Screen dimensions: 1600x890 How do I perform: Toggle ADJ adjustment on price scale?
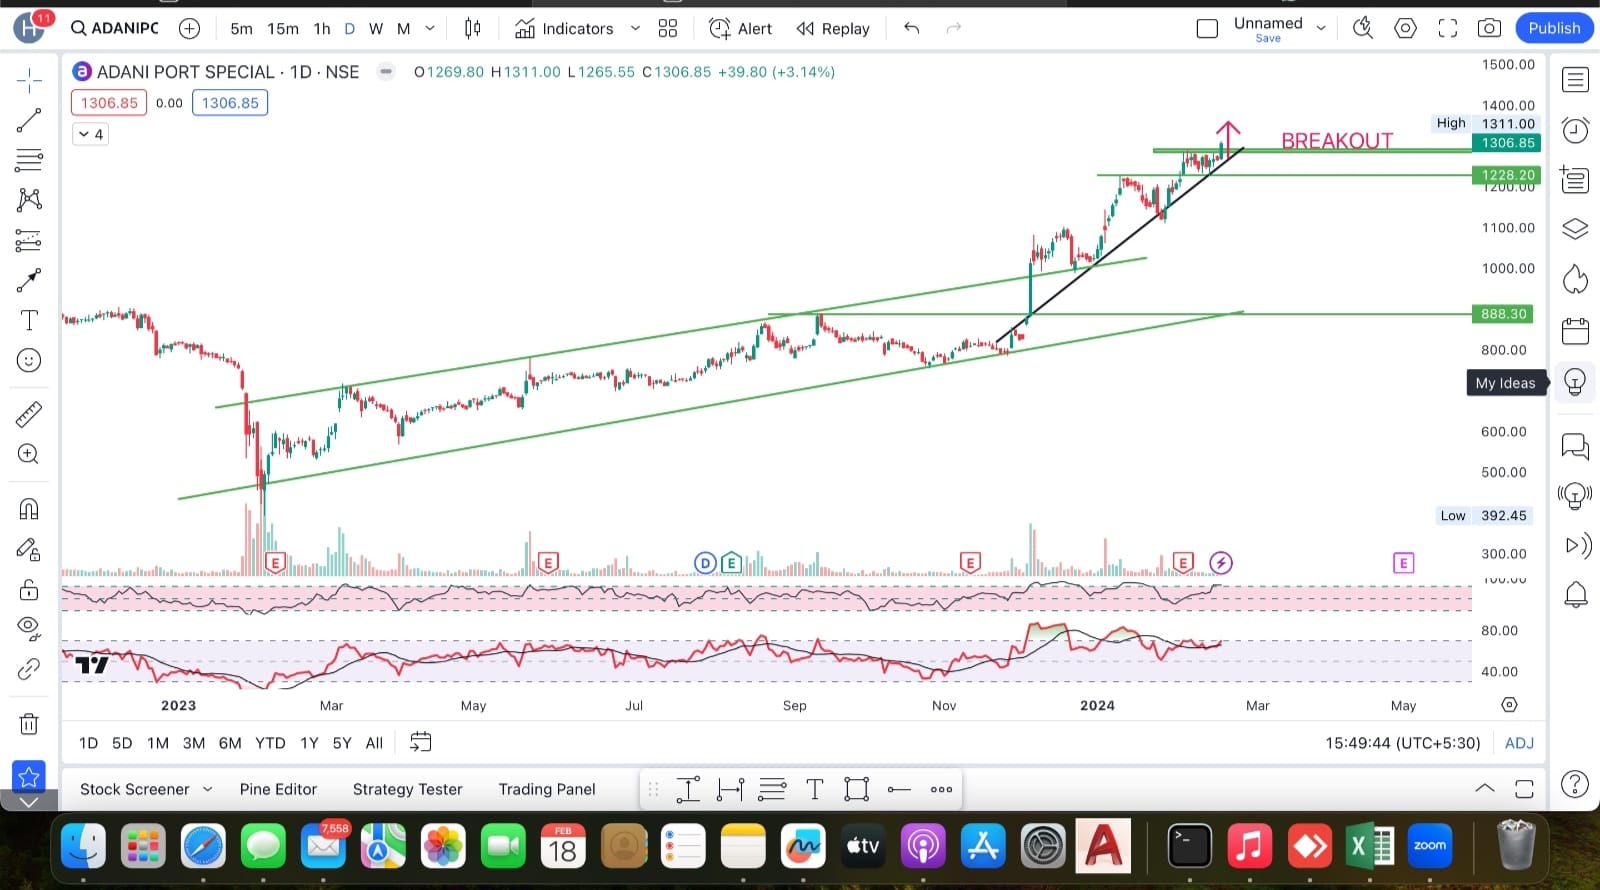[1519, 743]
